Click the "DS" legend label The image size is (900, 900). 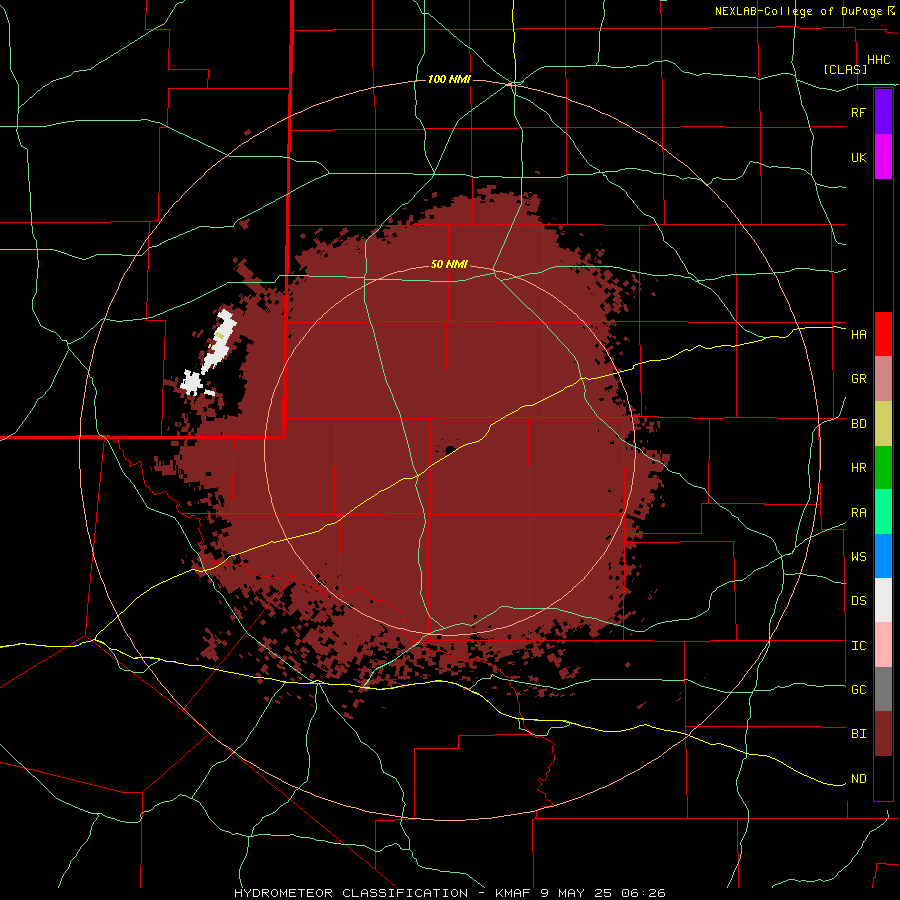click(x=858, y=601)
